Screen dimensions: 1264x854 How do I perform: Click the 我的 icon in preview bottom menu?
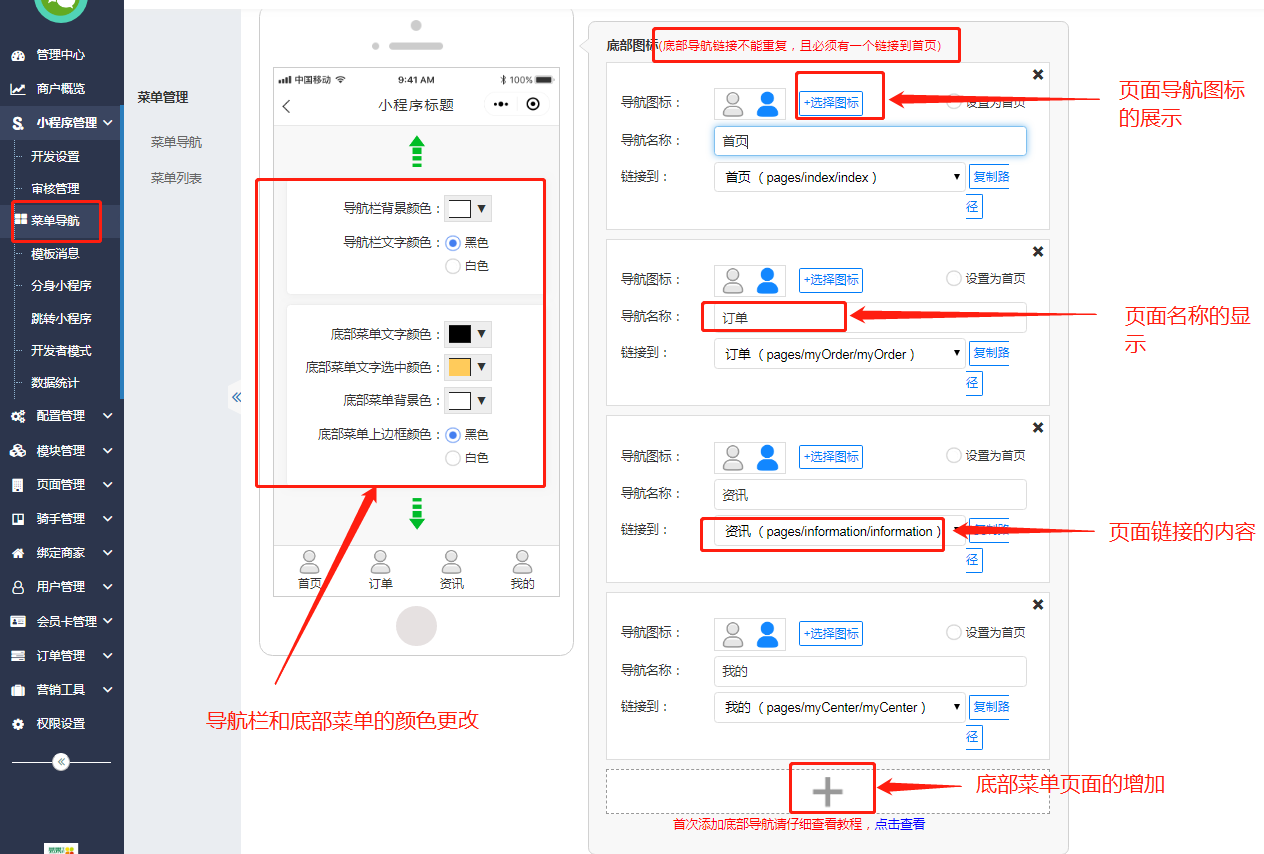tap(521, 563)
